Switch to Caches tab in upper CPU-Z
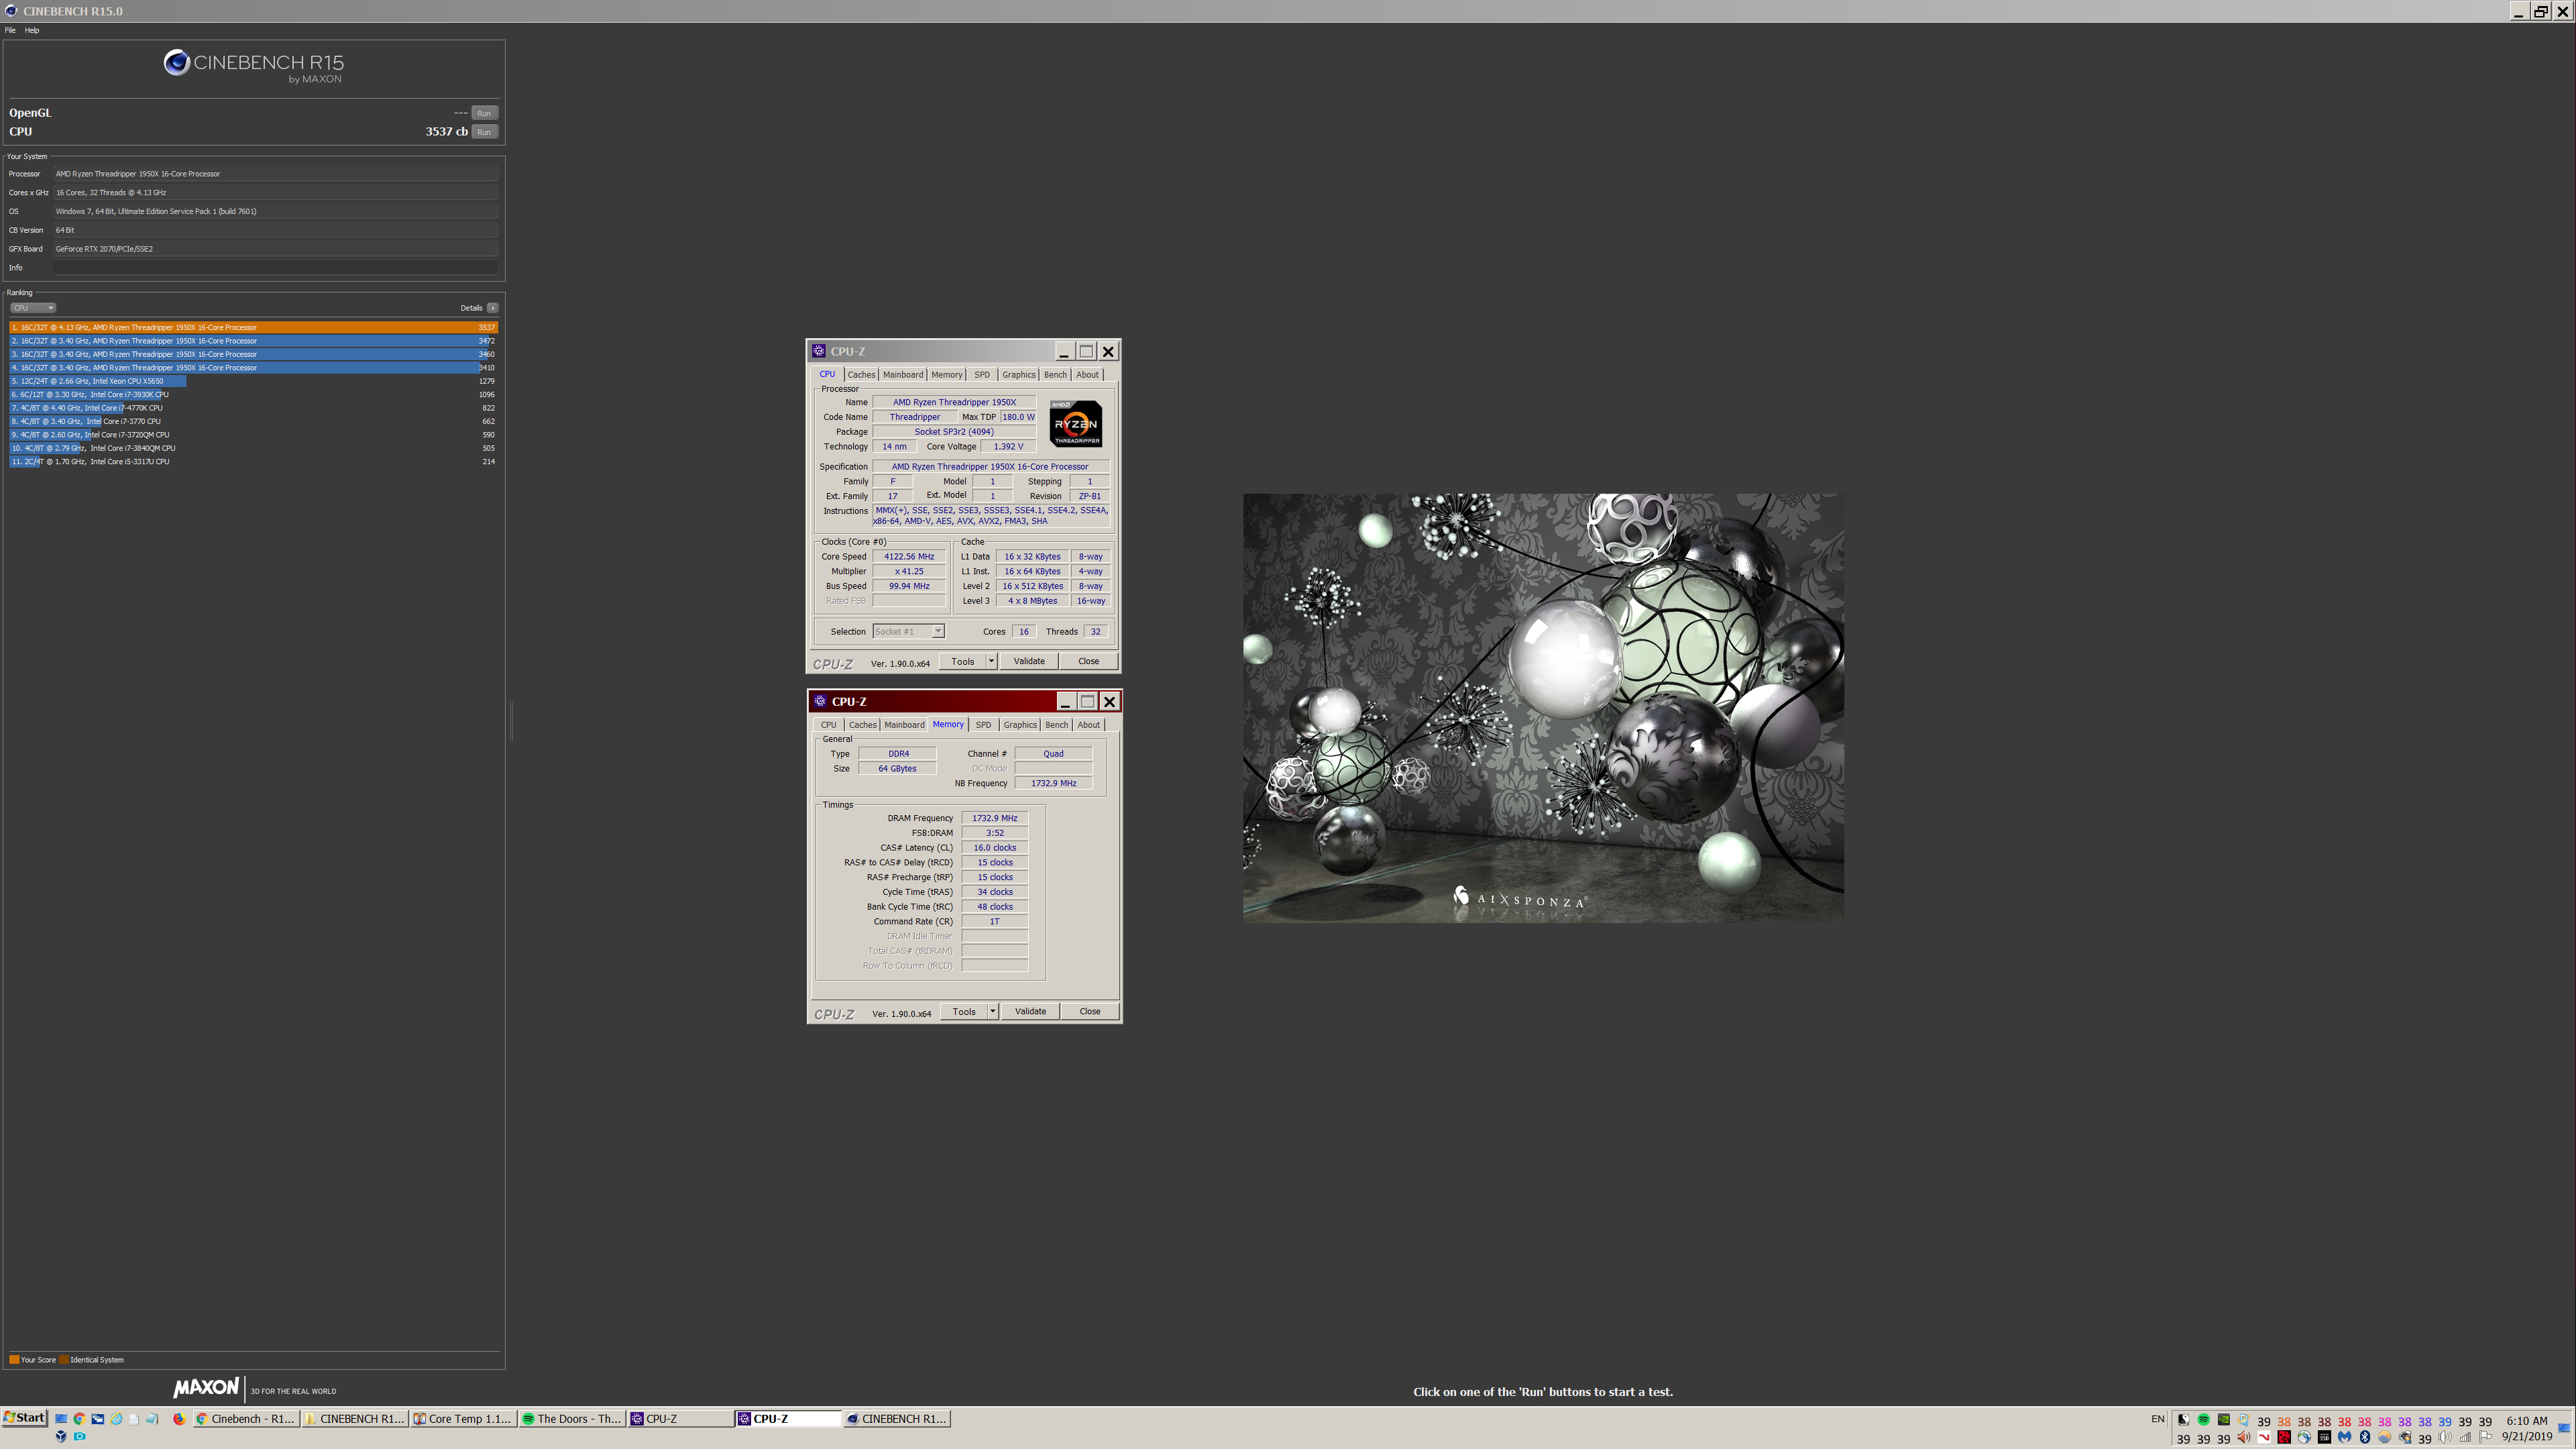 tap(861, 375)
